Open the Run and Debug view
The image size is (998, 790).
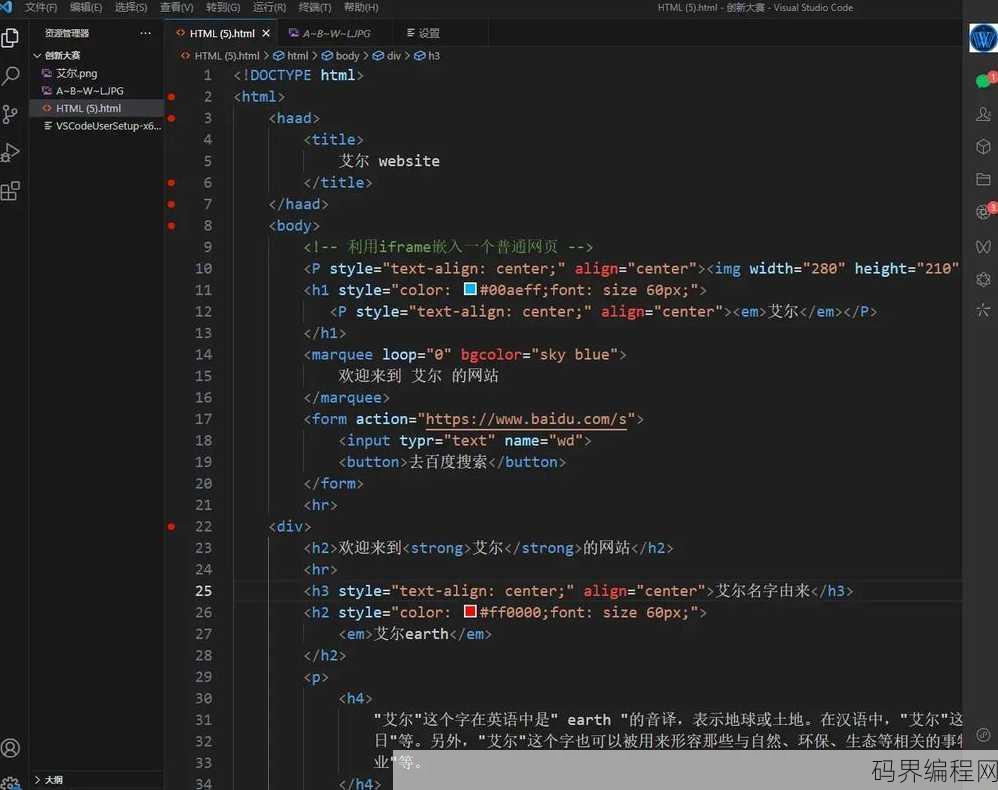[10, 152]
